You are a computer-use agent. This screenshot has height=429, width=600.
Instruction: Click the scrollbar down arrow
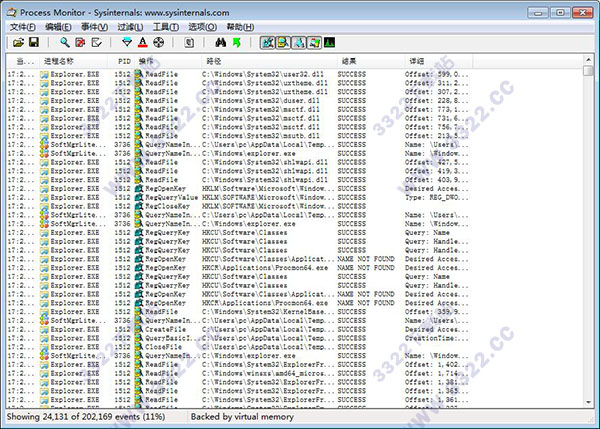(x=588, y=403)
